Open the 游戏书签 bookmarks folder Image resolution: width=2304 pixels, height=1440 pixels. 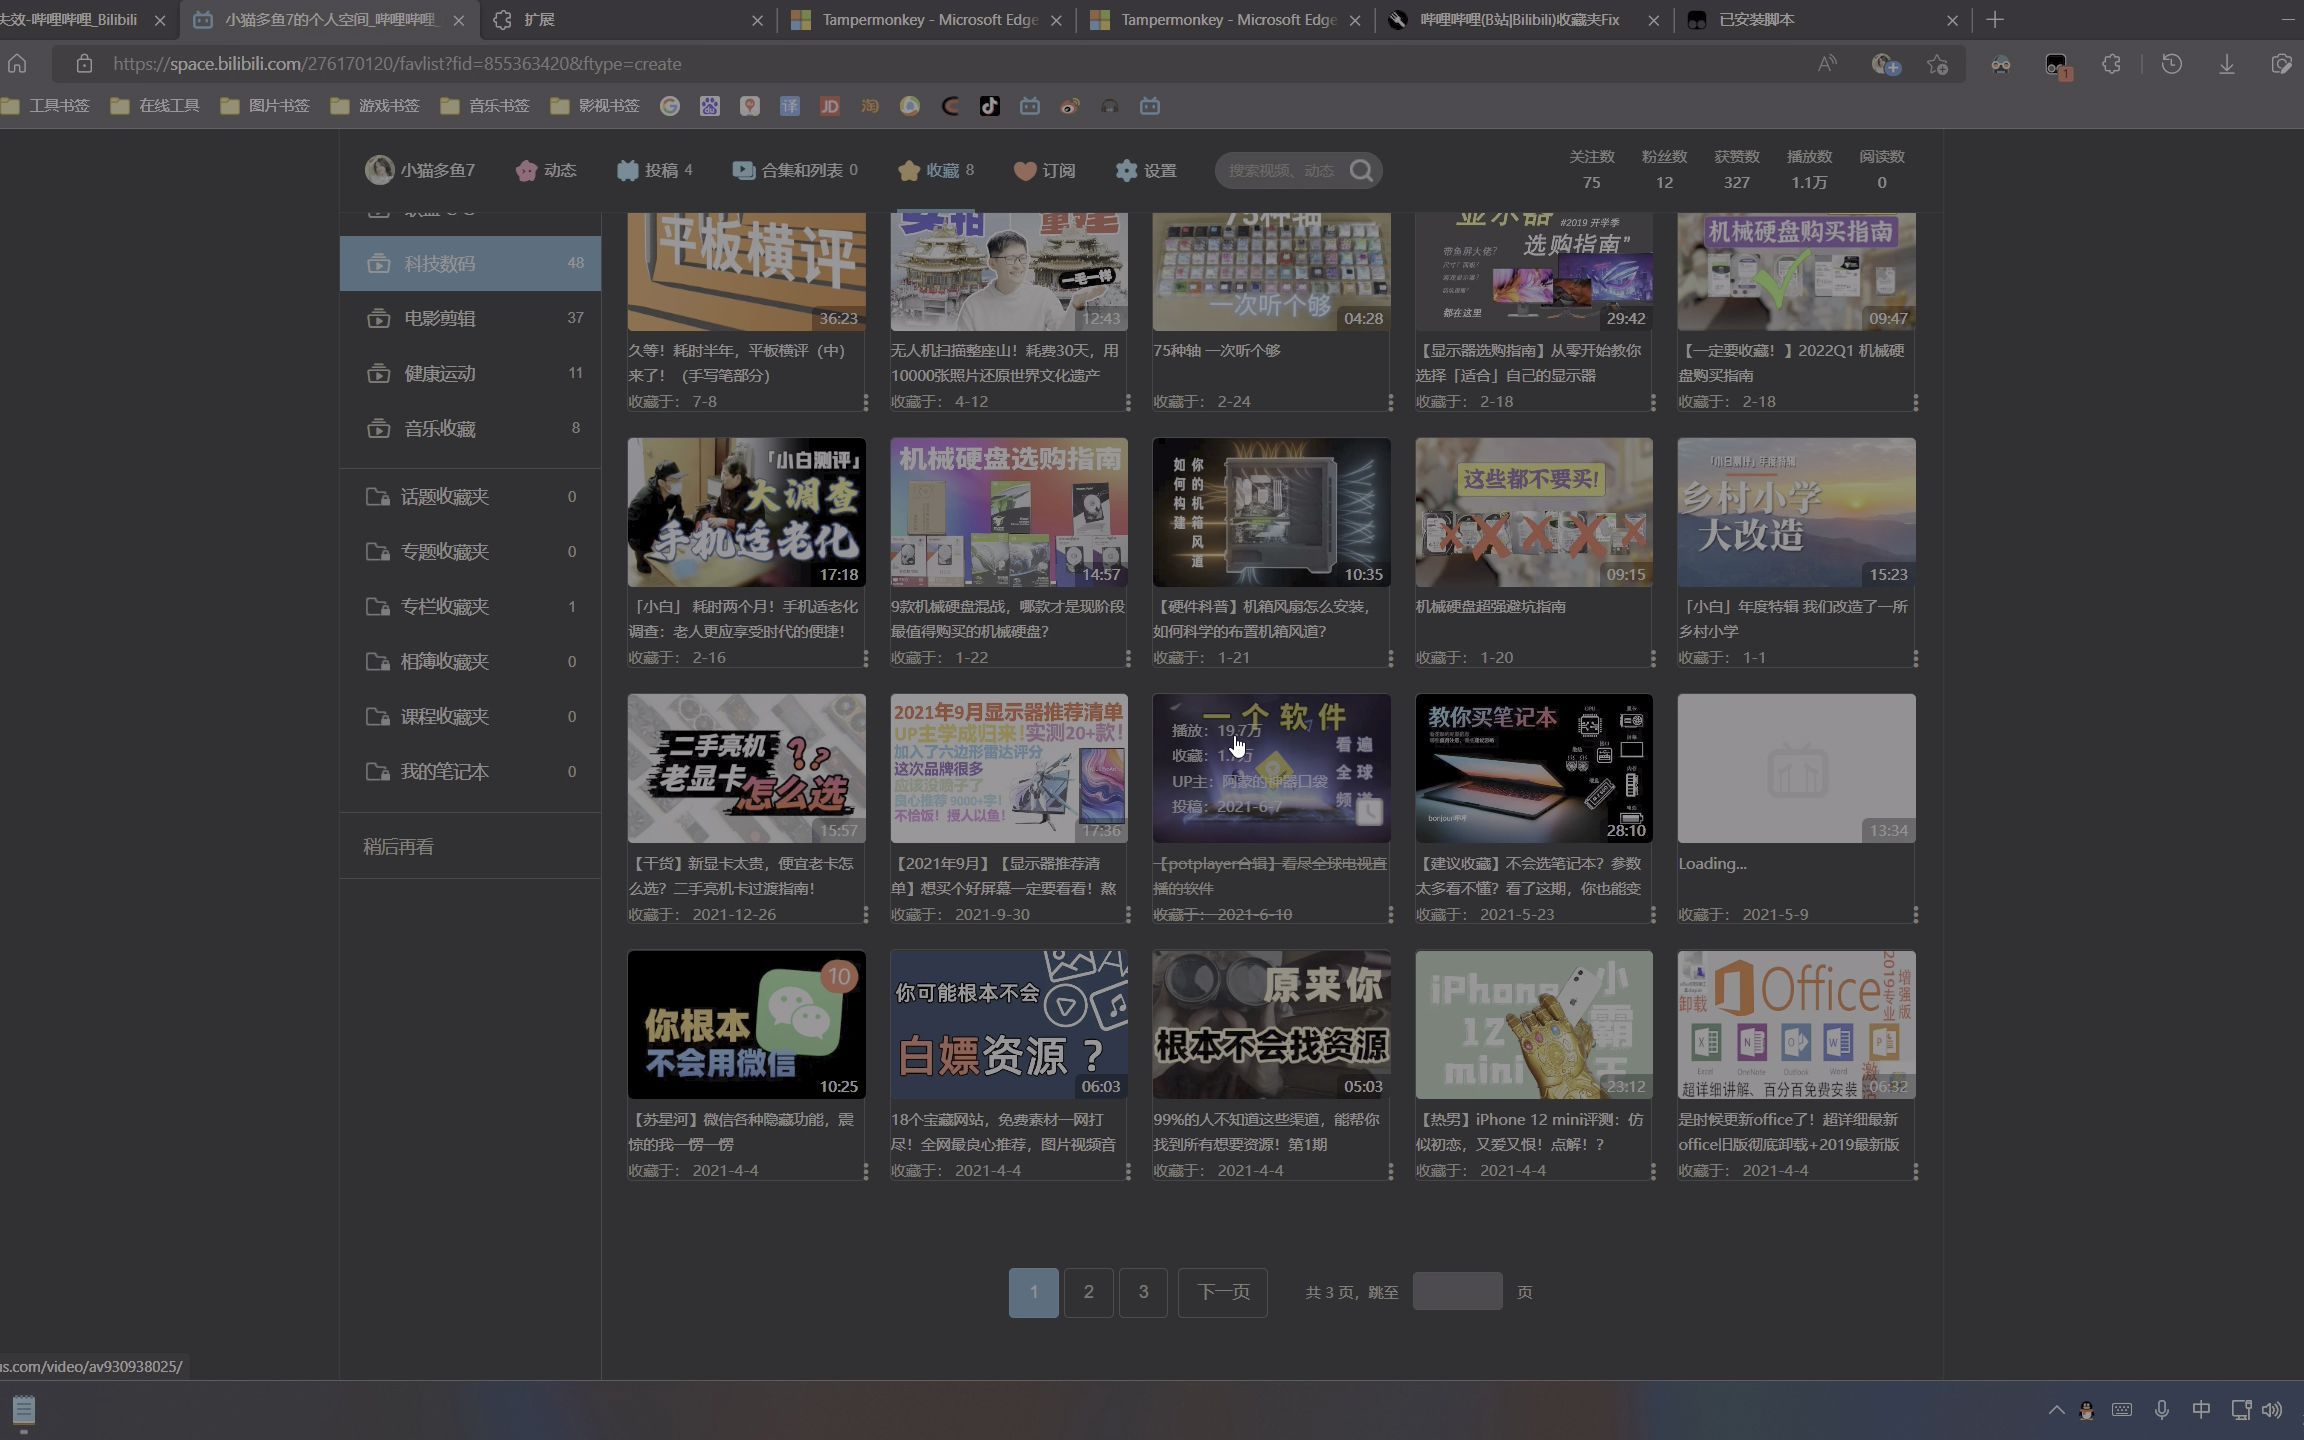pyautogui.click(x=375, y=106)
